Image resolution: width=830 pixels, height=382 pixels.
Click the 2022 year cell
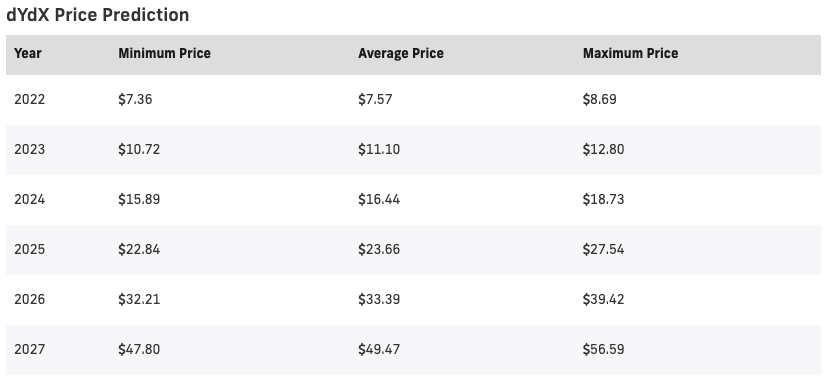[30, 99]
